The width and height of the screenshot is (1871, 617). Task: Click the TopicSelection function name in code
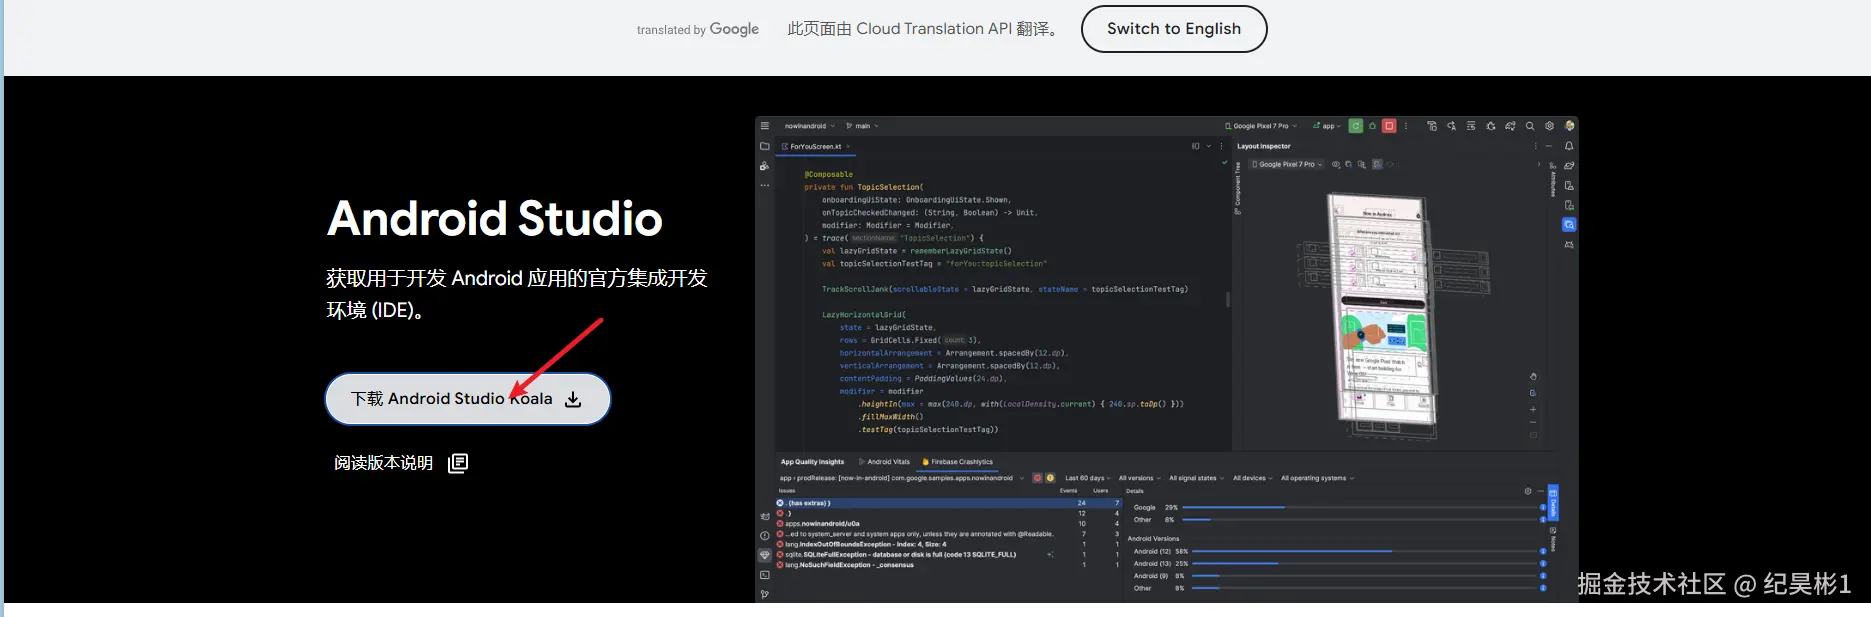coord(888,187)
